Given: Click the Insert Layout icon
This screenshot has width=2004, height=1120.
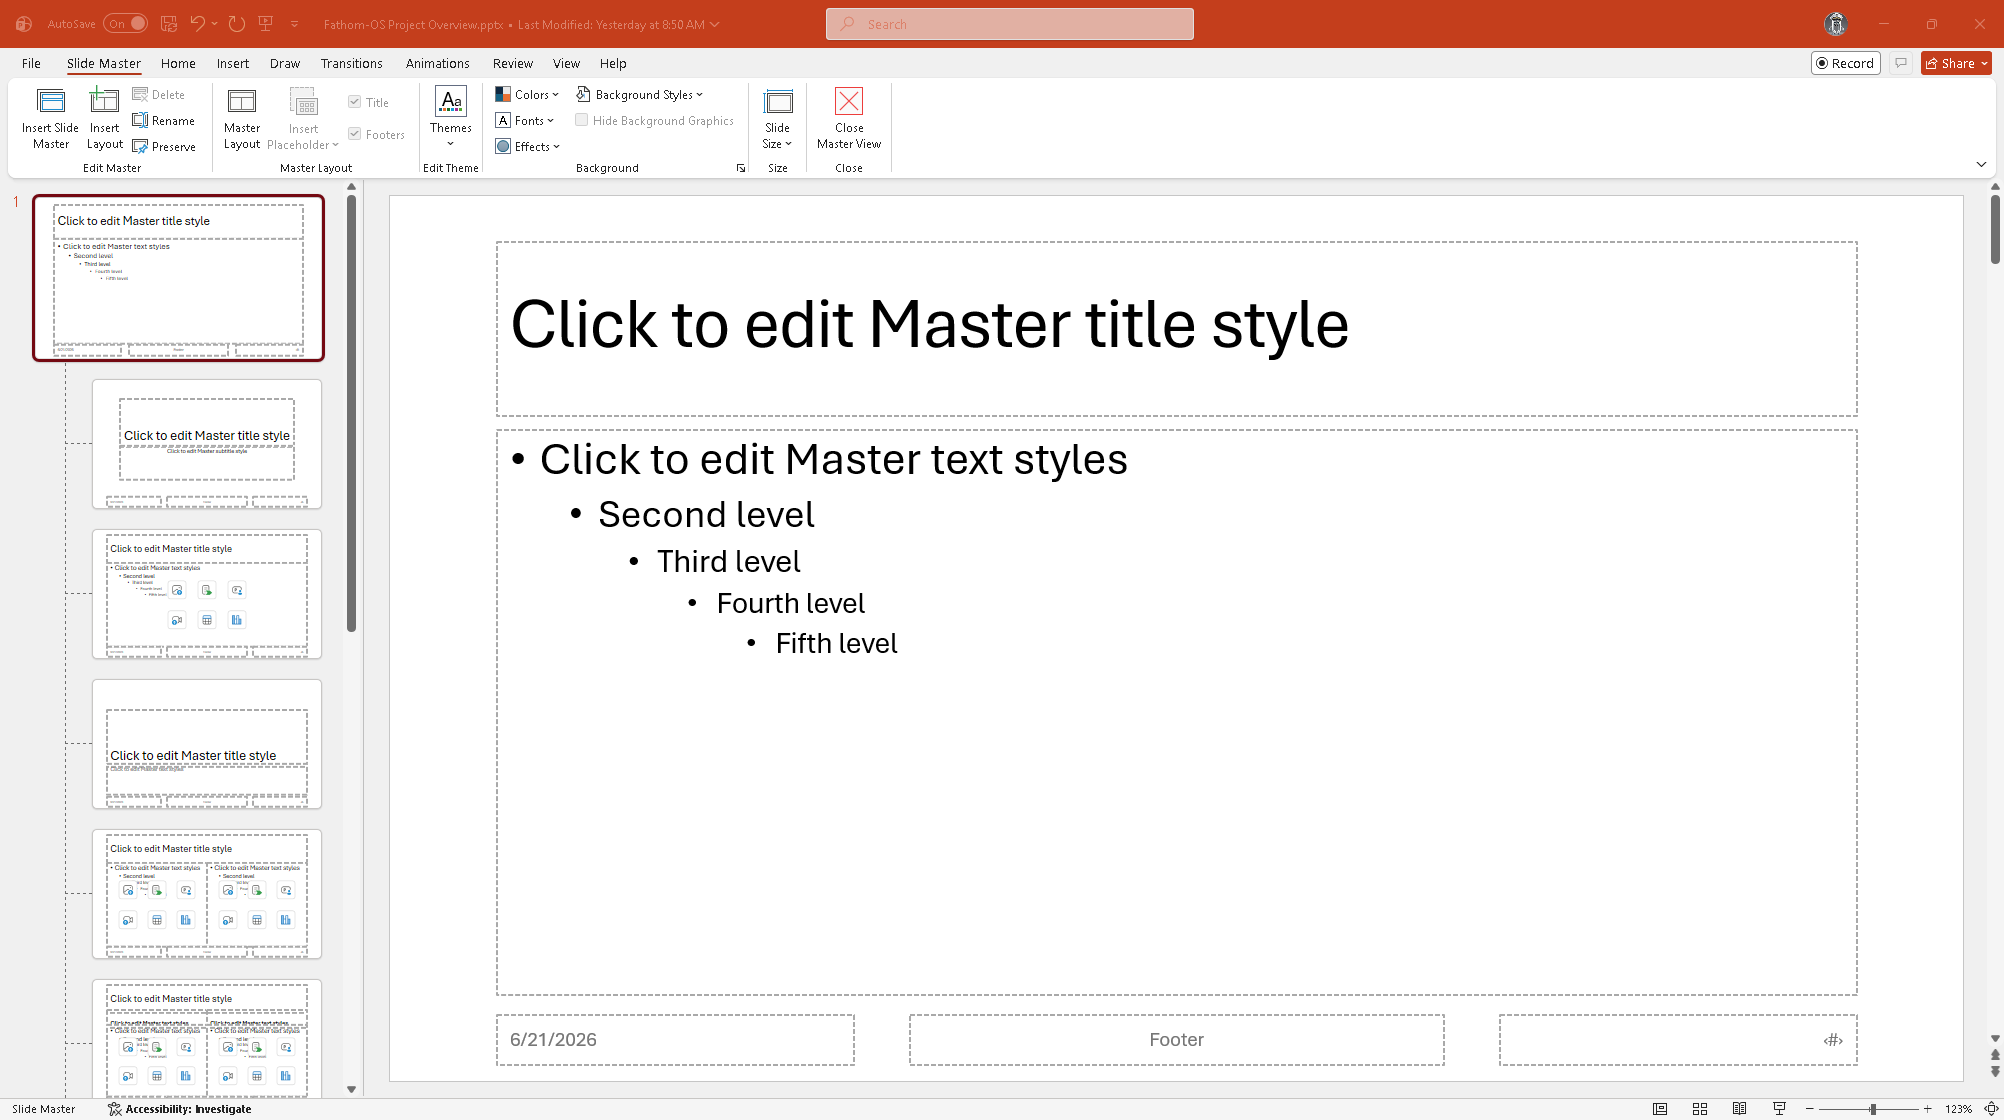Looking at the screenshot, I should pos(105,118).
